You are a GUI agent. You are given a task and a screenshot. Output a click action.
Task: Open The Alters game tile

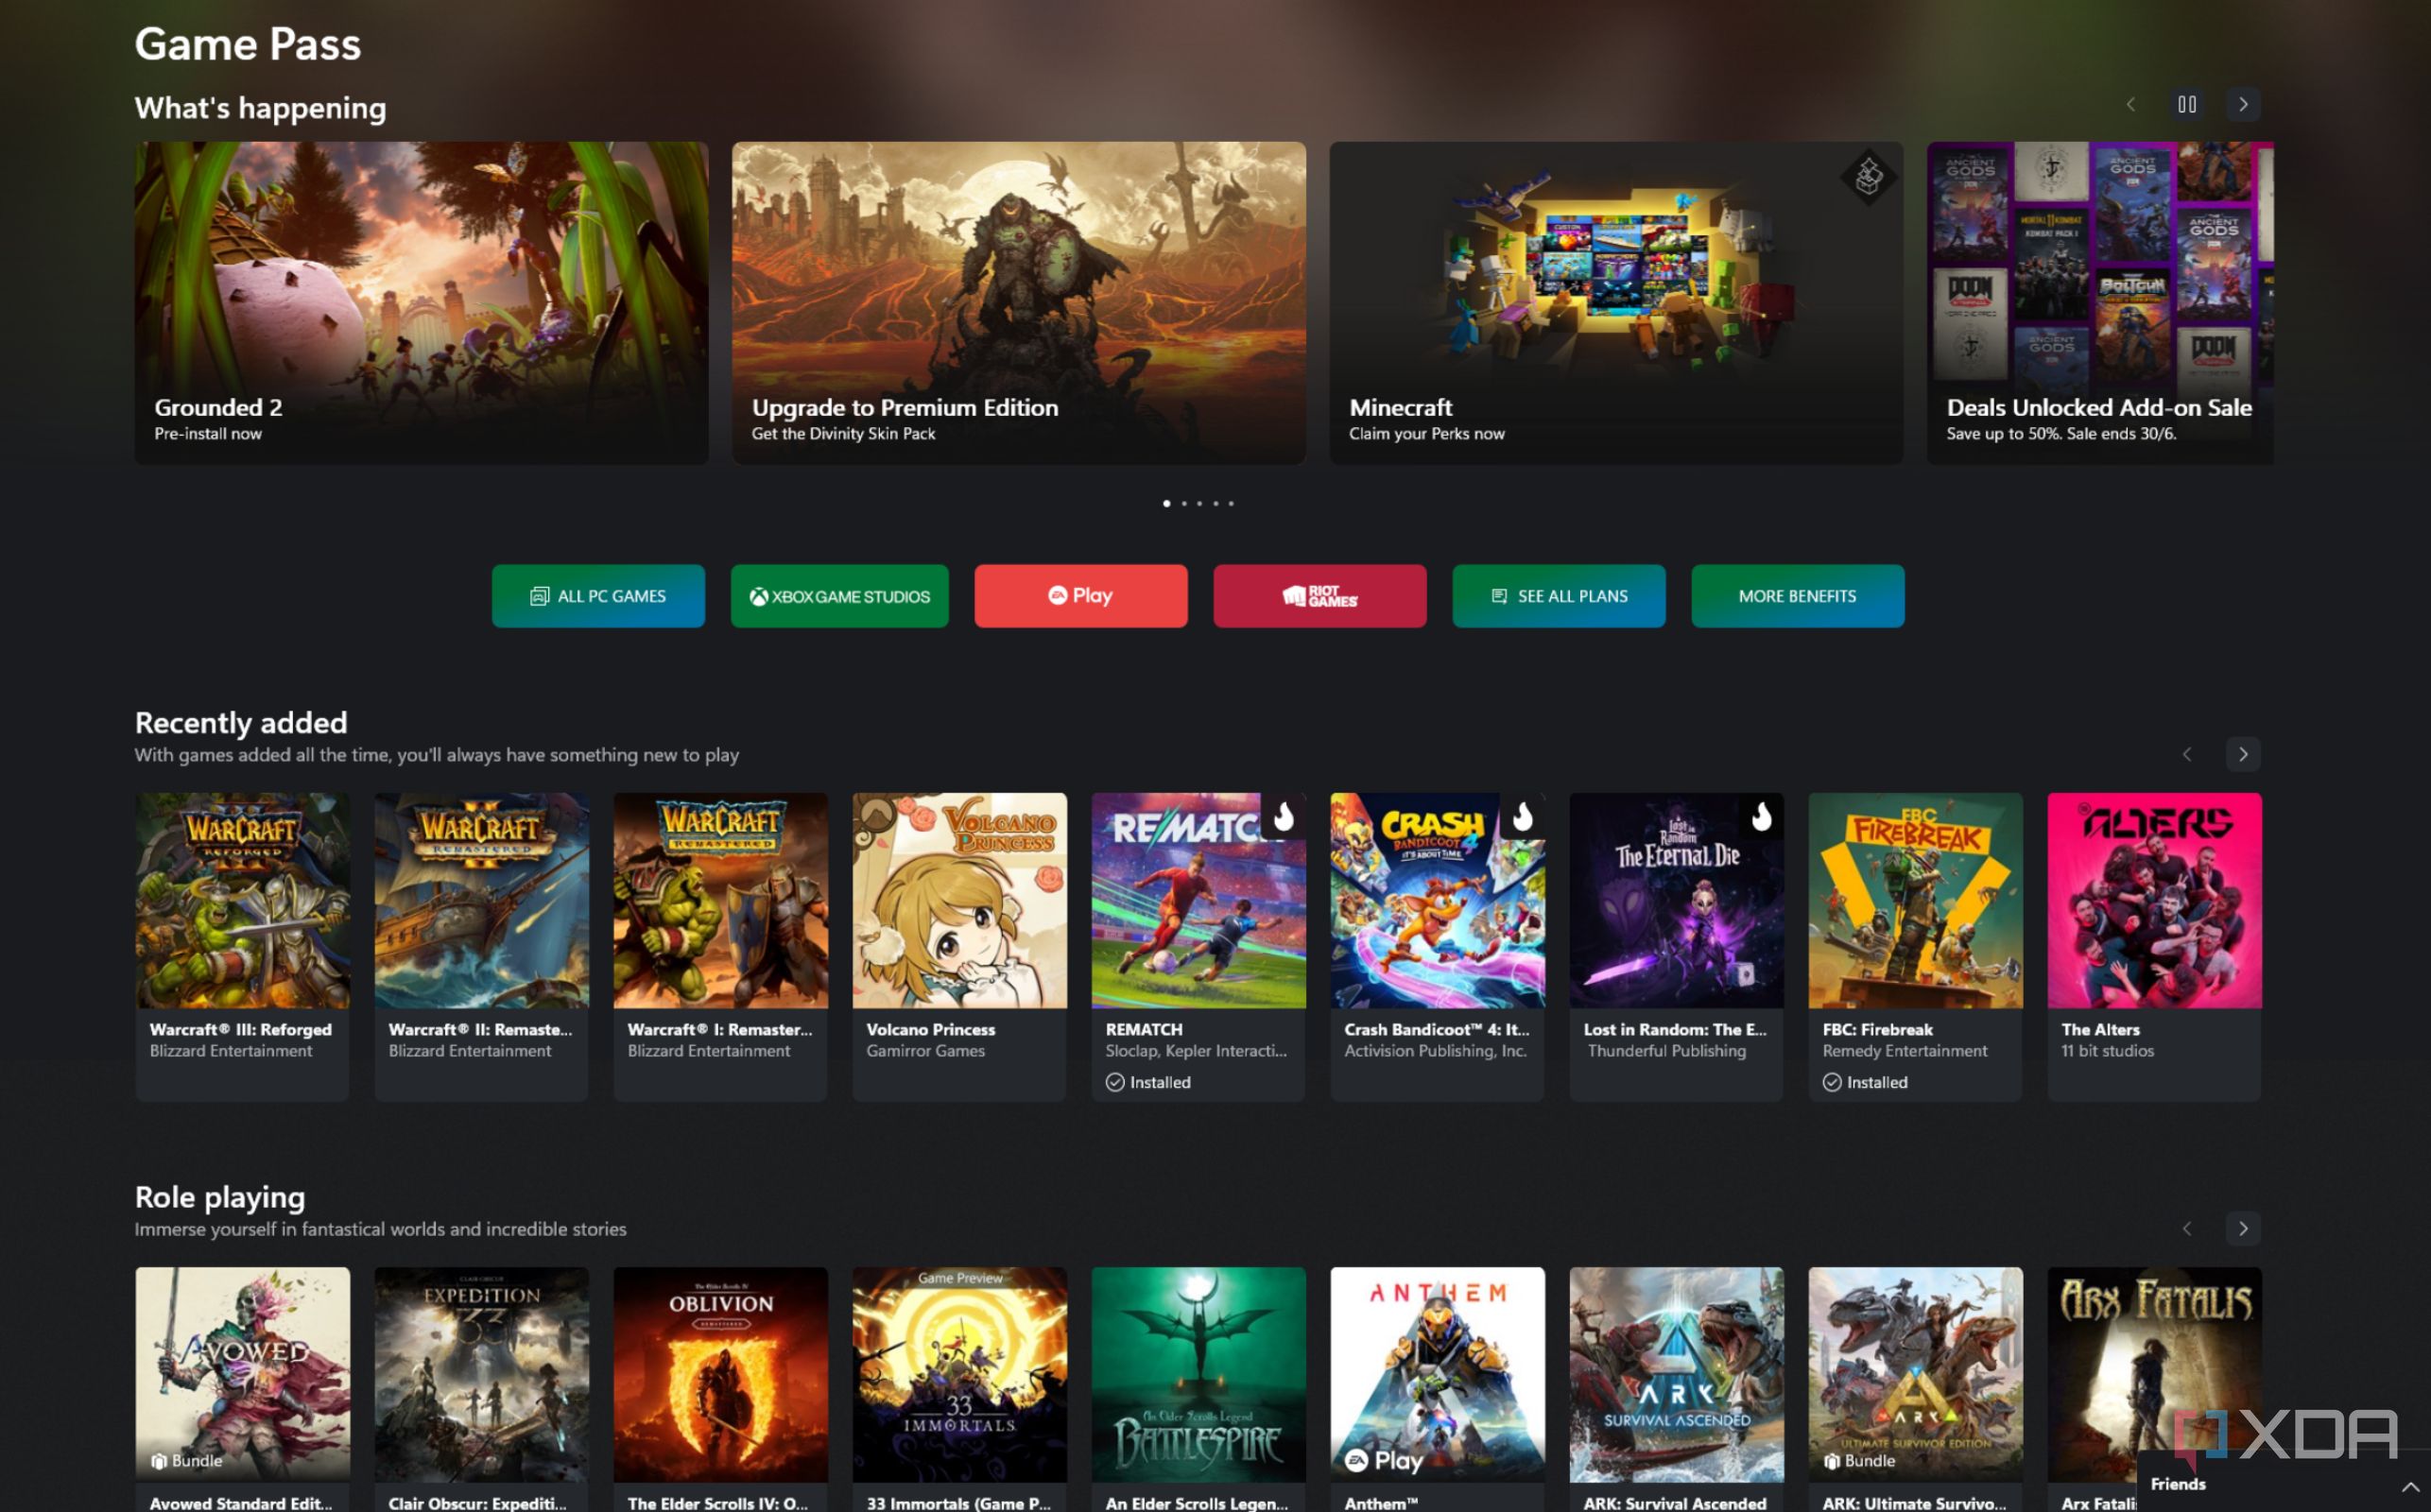(x=2155, y=946)
